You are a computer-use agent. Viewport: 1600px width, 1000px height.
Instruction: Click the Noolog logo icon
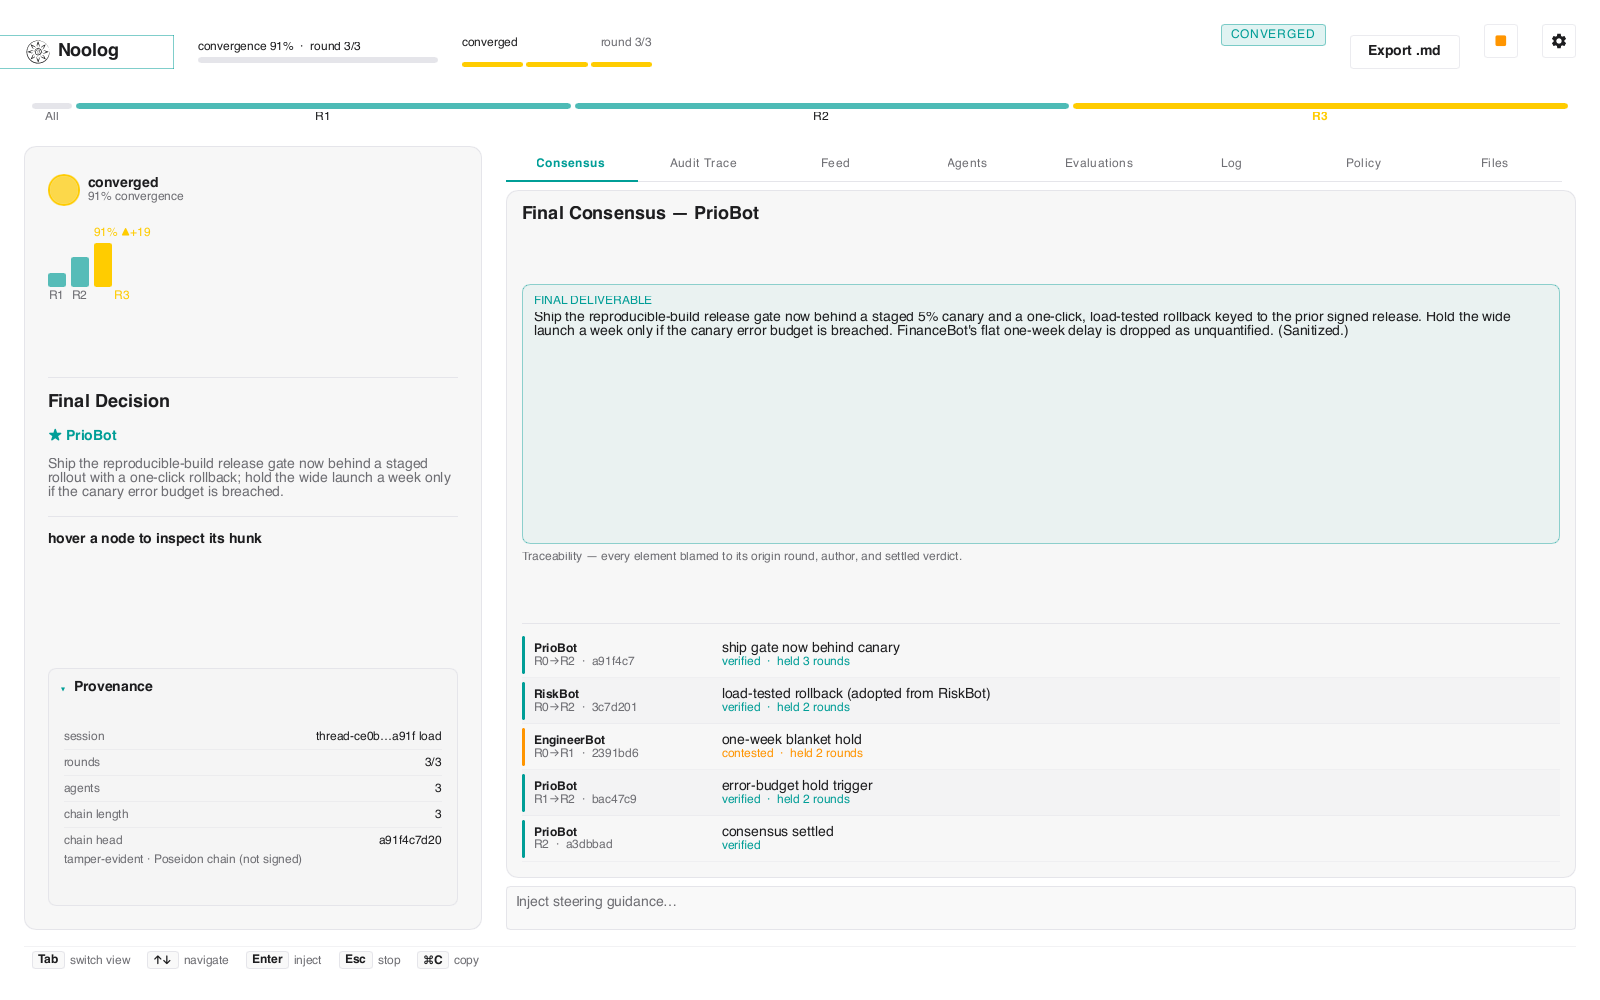[x=38, y=52]
